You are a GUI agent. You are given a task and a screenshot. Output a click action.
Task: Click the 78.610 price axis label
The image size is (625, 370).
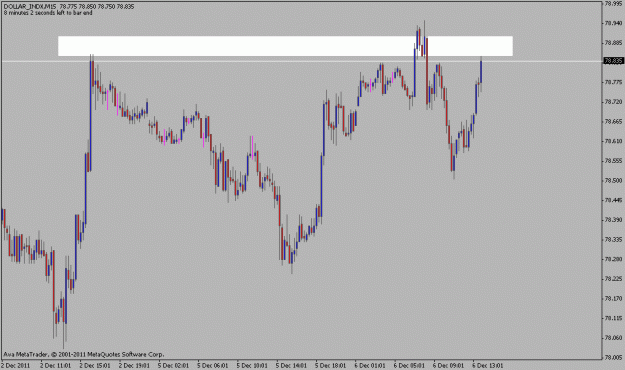(613, 141)
